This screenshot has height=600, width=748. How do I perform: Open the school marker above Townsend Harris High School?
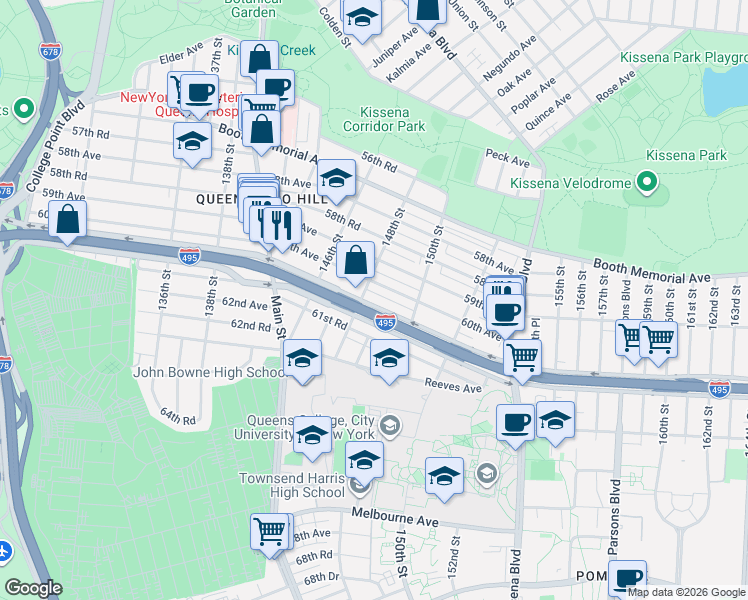coord(364,462)
